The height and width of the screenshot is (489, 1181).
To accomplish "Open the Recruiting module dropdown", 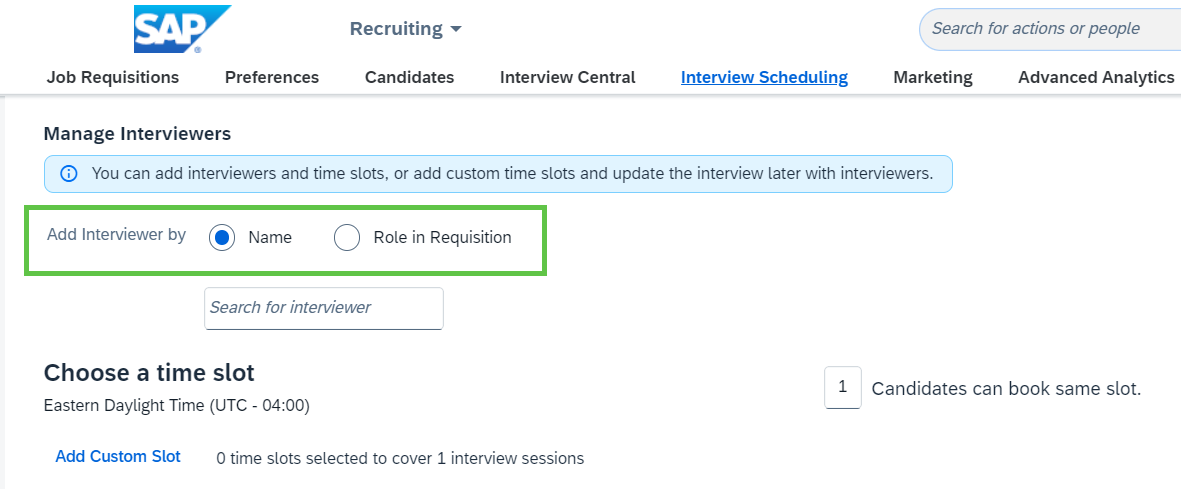I will tap(405, 29).
